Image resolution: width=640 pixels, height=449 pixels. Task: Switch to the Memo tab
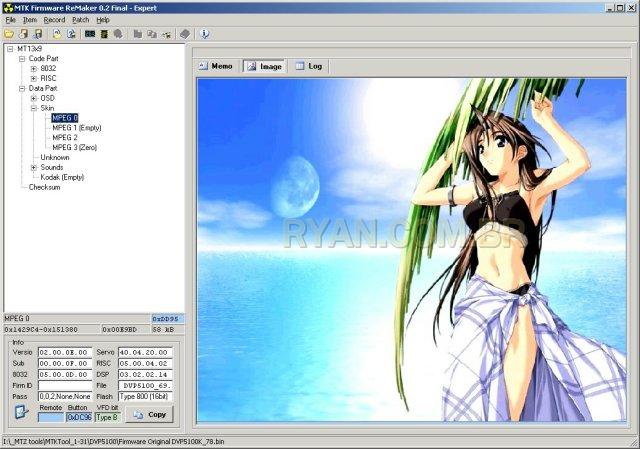tap(216, 66)
